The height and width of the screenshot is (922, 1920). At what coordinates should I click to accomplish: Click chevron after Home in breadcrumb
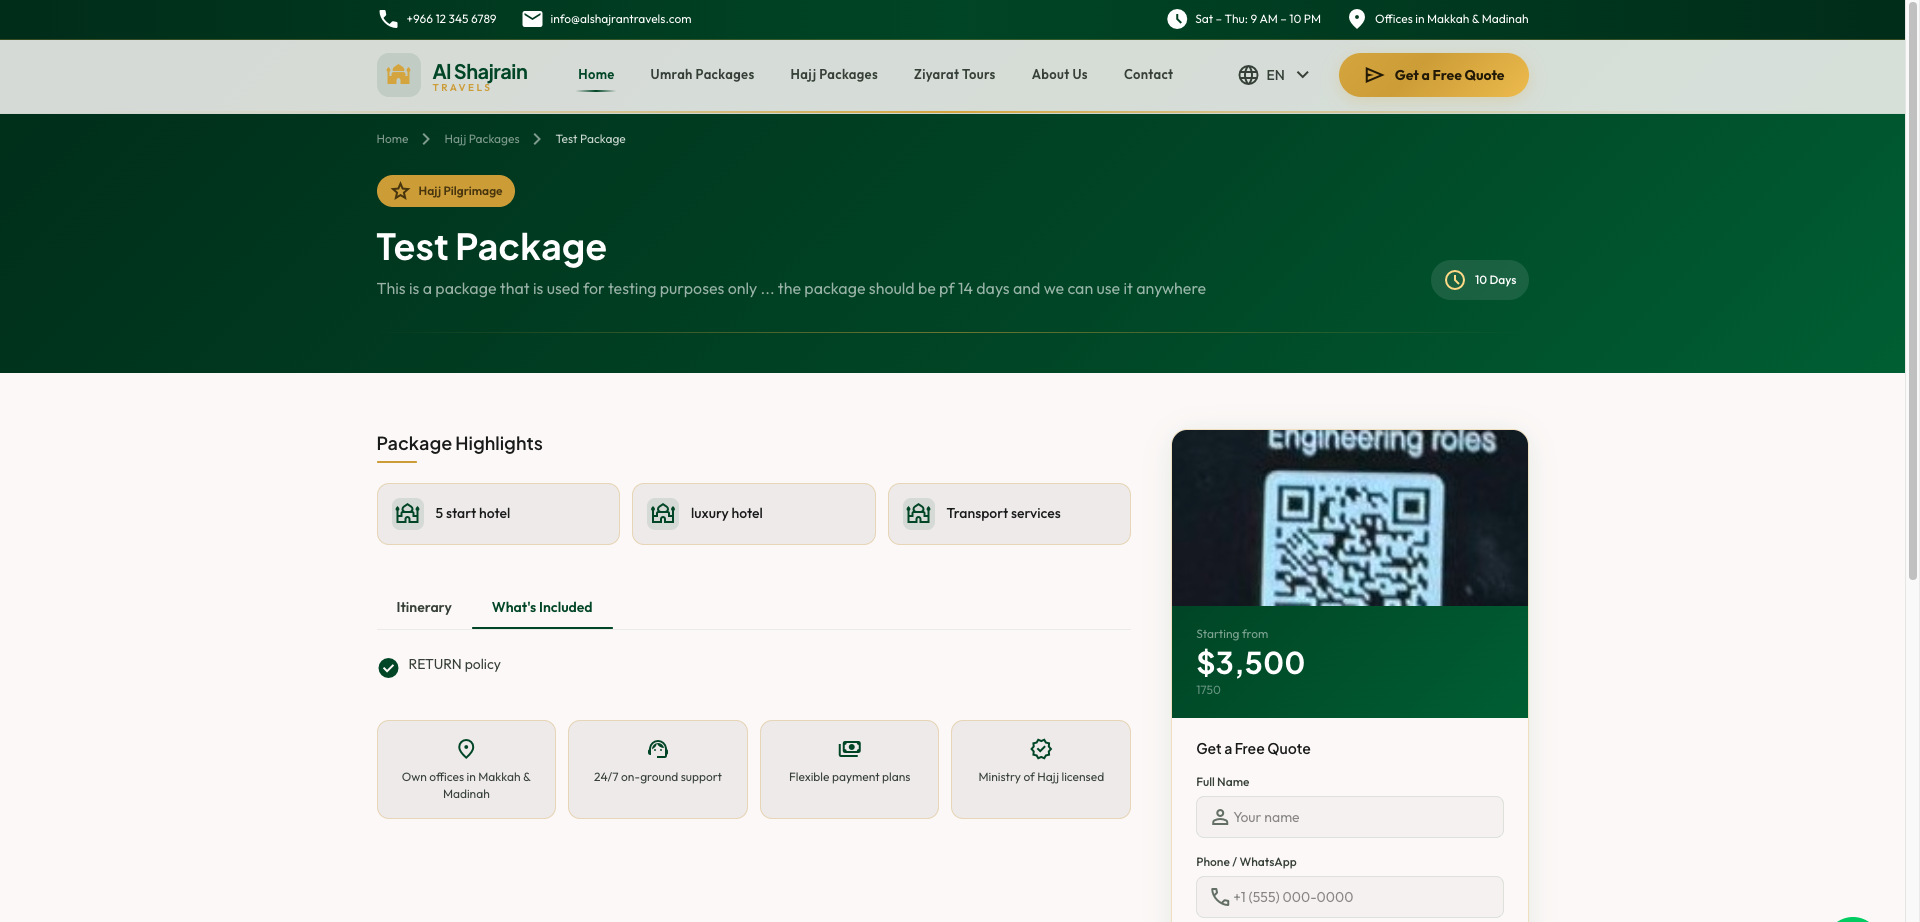(426, 139)
